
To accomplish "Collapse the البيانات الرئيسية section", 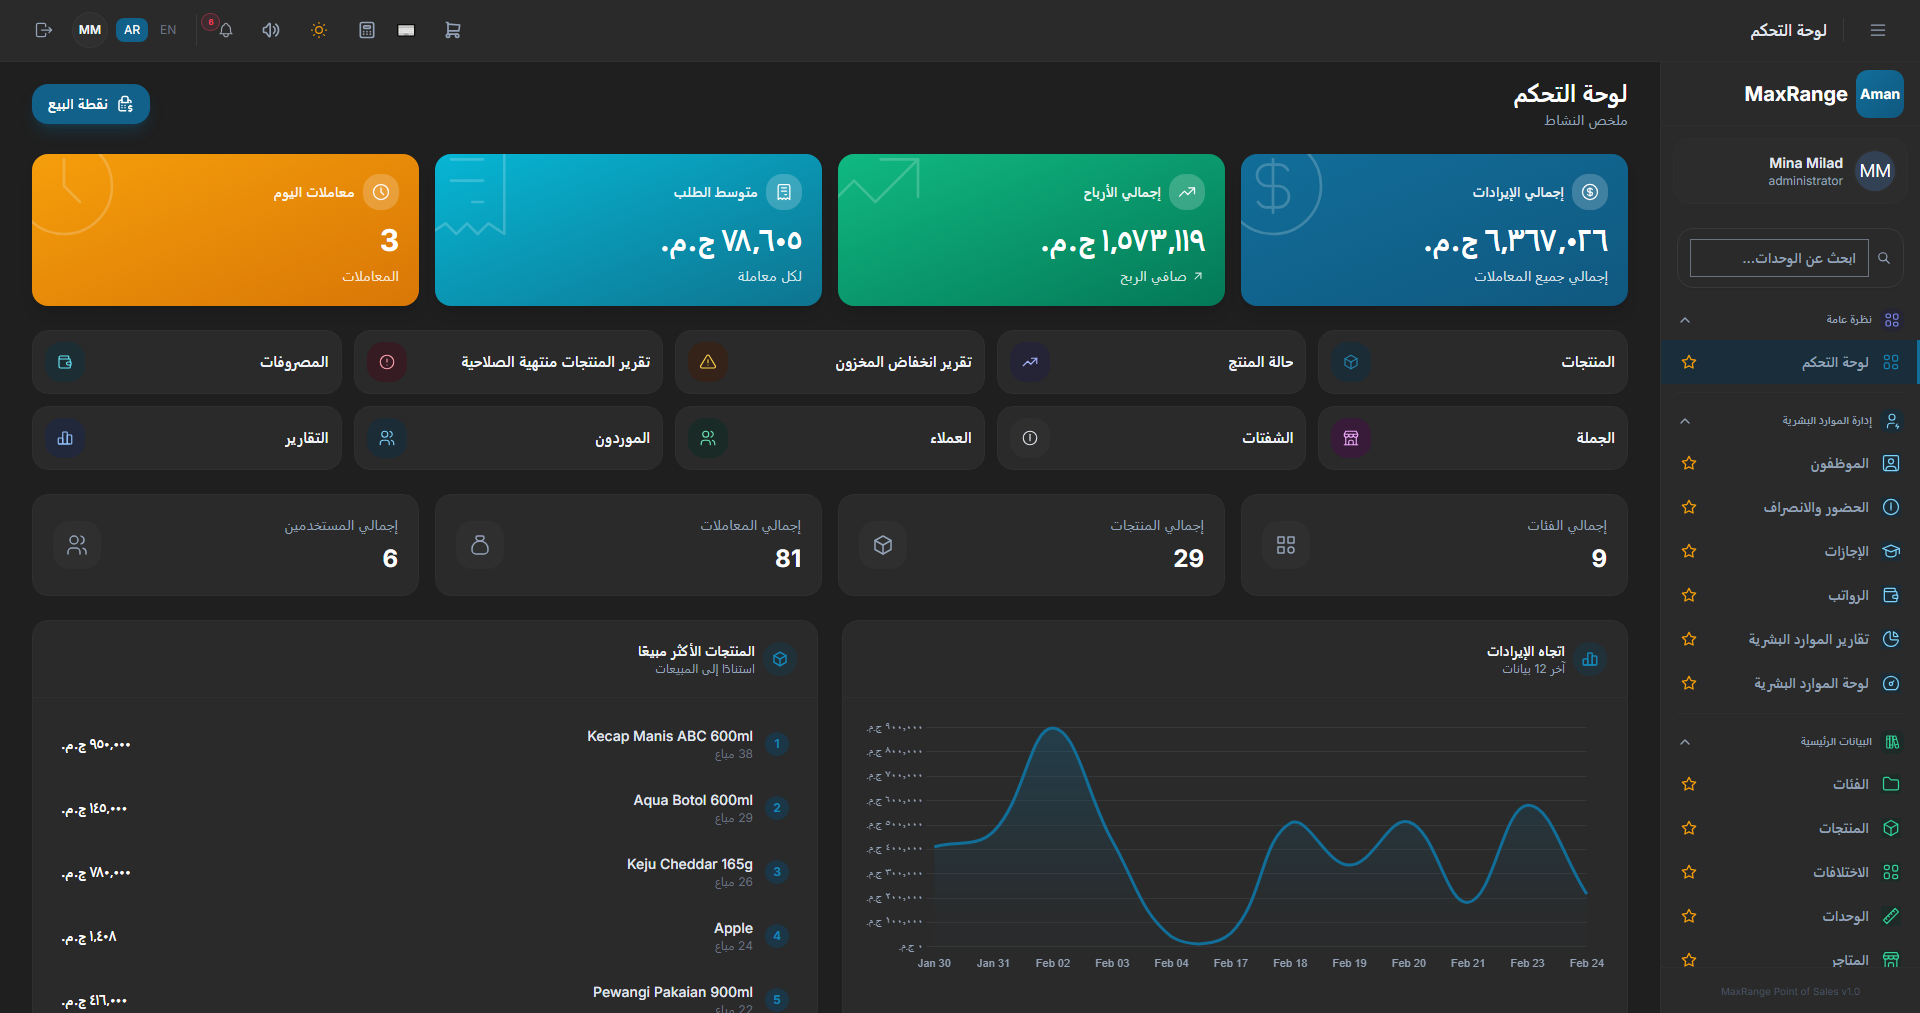I will coord(1685,742).
